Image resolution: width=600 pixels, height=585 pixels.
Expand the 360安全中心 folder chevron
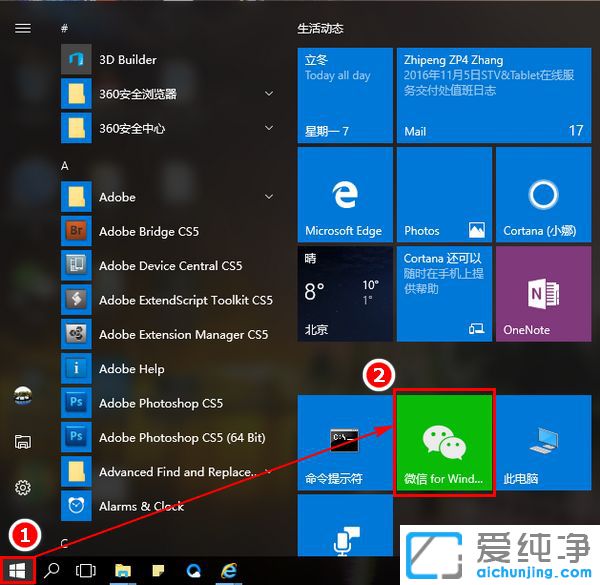click(269, 127)
